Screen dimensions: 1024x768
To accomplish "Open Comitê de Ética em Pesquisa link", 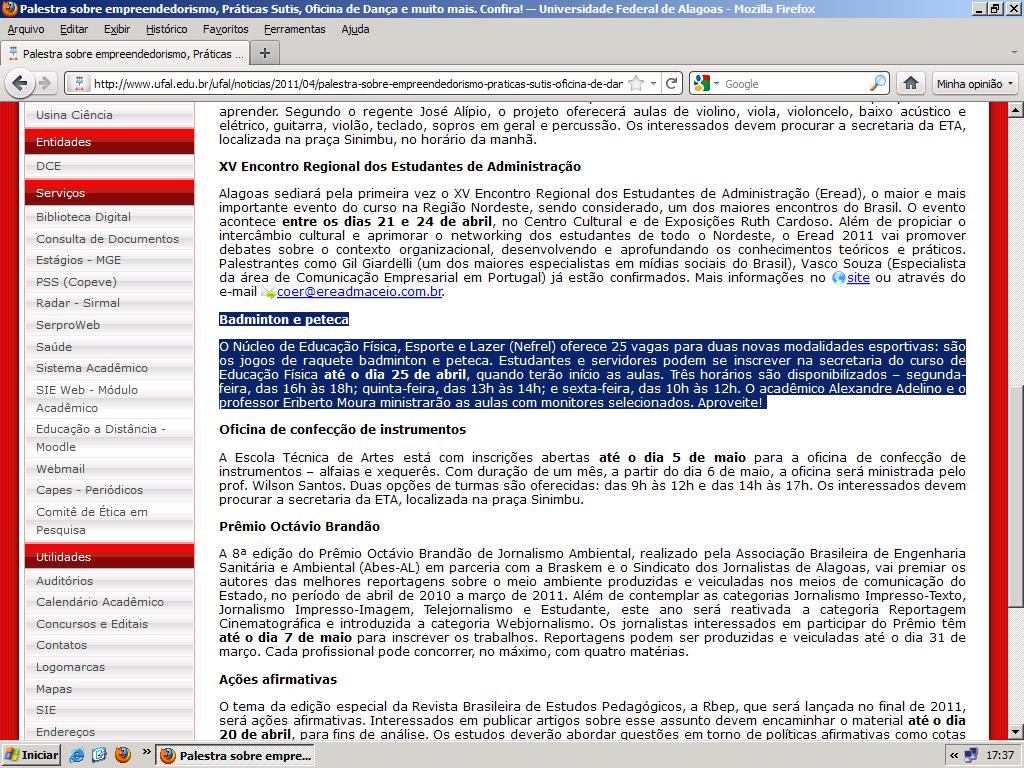I will [x=92, y=520].
